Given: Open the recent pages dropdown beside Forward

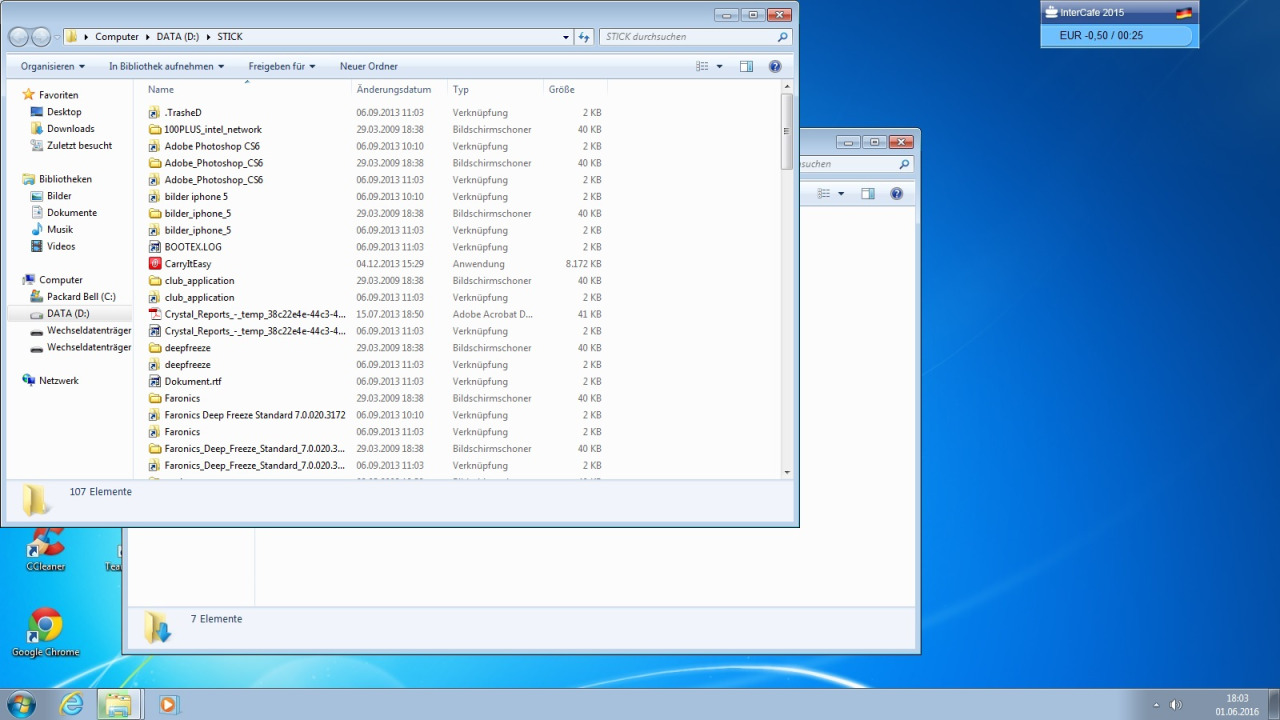Looking at the screenshot, I should tap(56, 37).
